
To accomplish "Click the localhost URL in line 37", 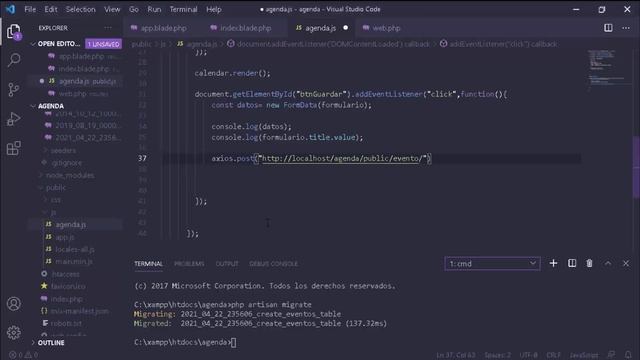I will [x=342, y=158].
